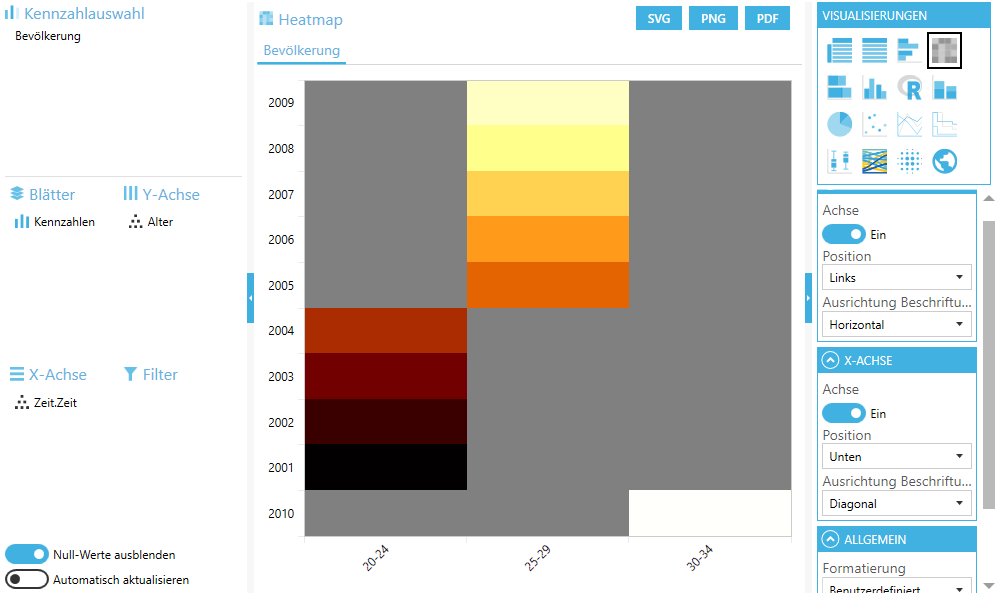
Task: Enable Null-Werte ausblenden
Action: pyautogui.click(x=27, y=552)
